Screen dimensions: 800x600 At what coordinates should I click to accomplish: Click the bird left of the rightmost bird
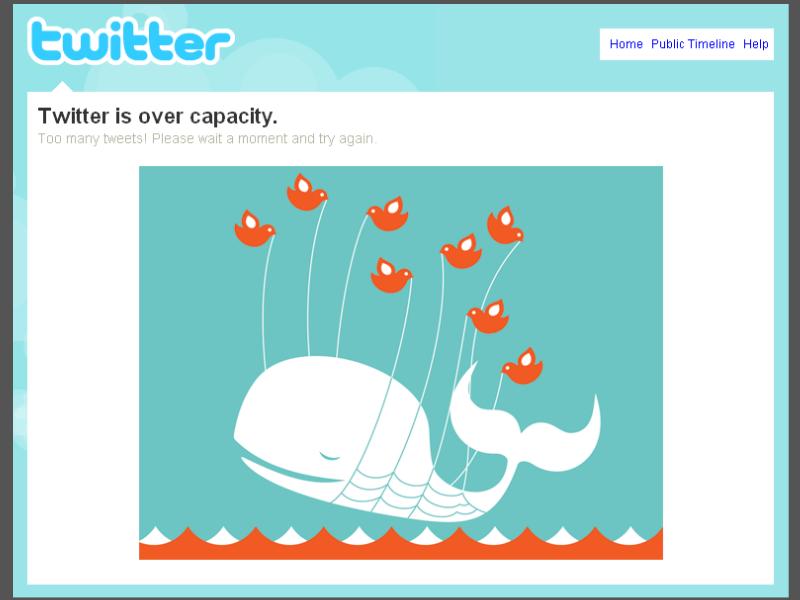[x=461, y=252]
